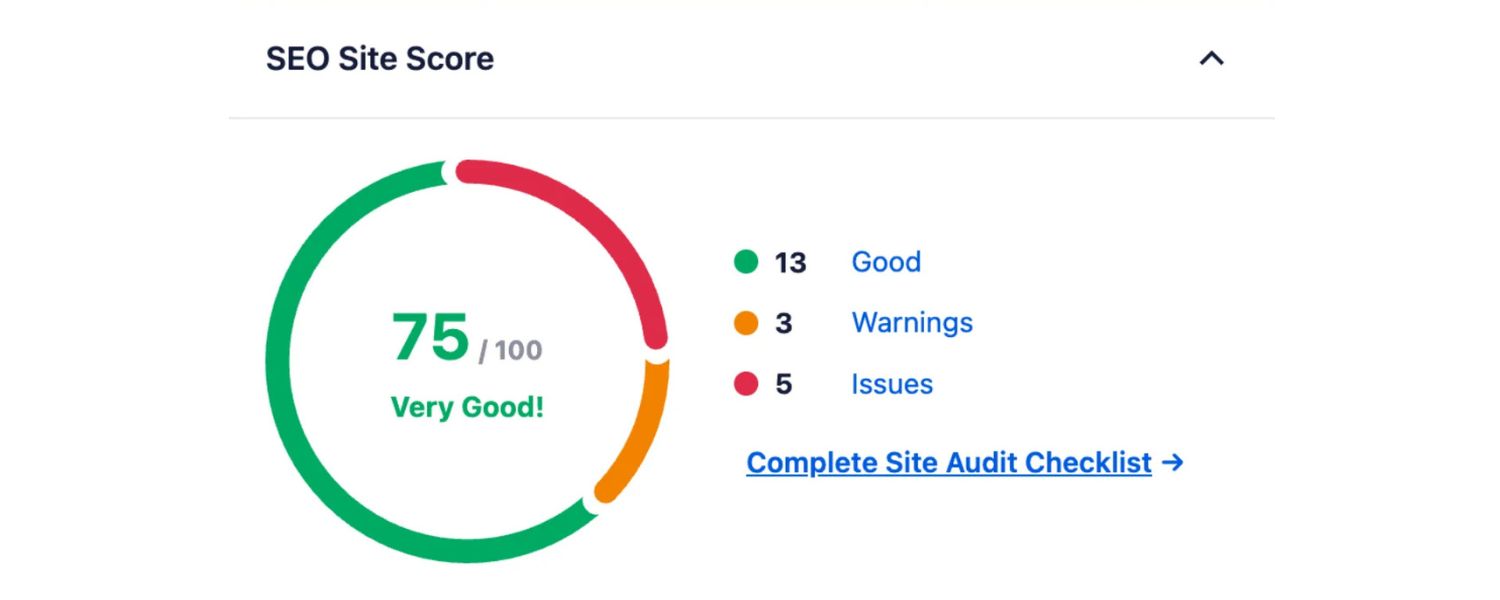Click the orange Warnings status dot

[x=744, y=323]
